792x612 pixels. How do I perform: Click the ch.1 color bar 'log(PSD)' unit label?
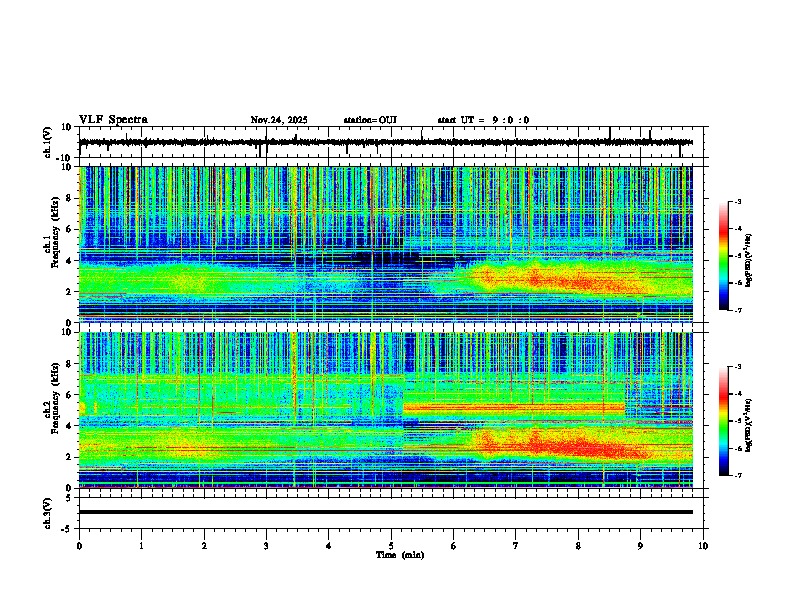pos(749,260)
